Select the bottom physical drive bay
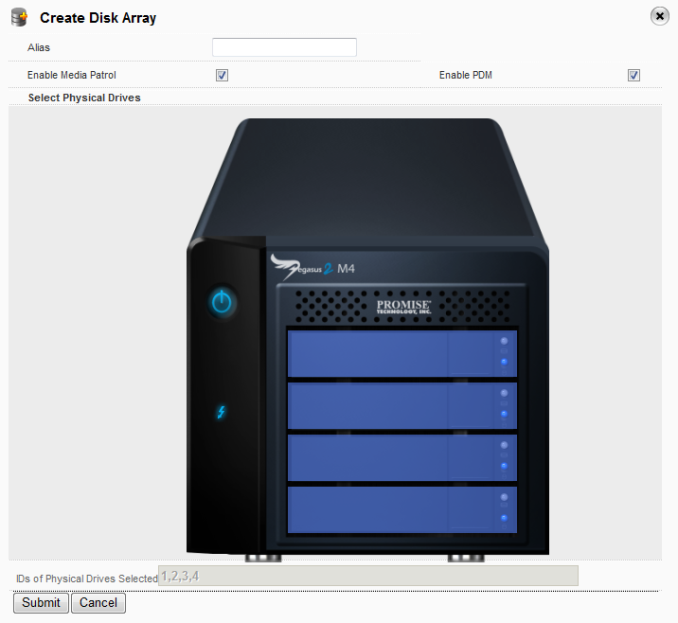Image resolution: width=678 pixels, height=623 pixels. pyautogui.click(x=402, y=510)
